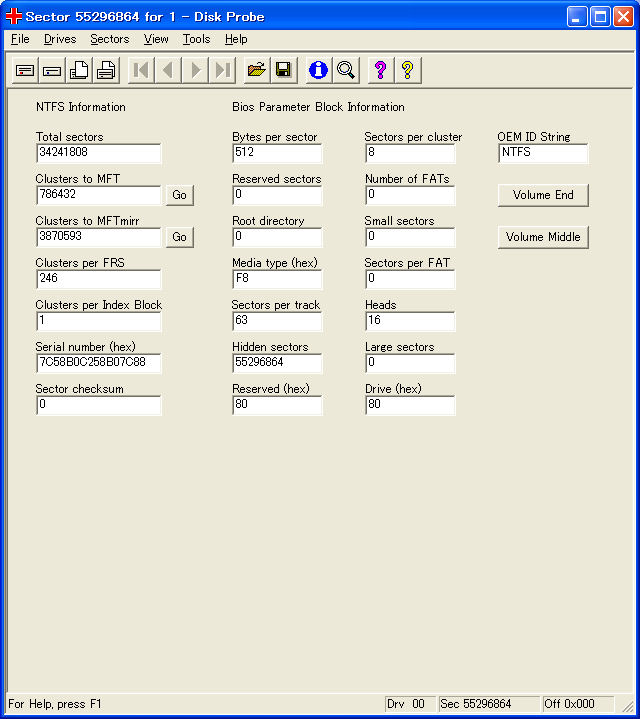Go to next sector toolbar arrow
This screenshot has width=640, height=719.
point(195,71)
